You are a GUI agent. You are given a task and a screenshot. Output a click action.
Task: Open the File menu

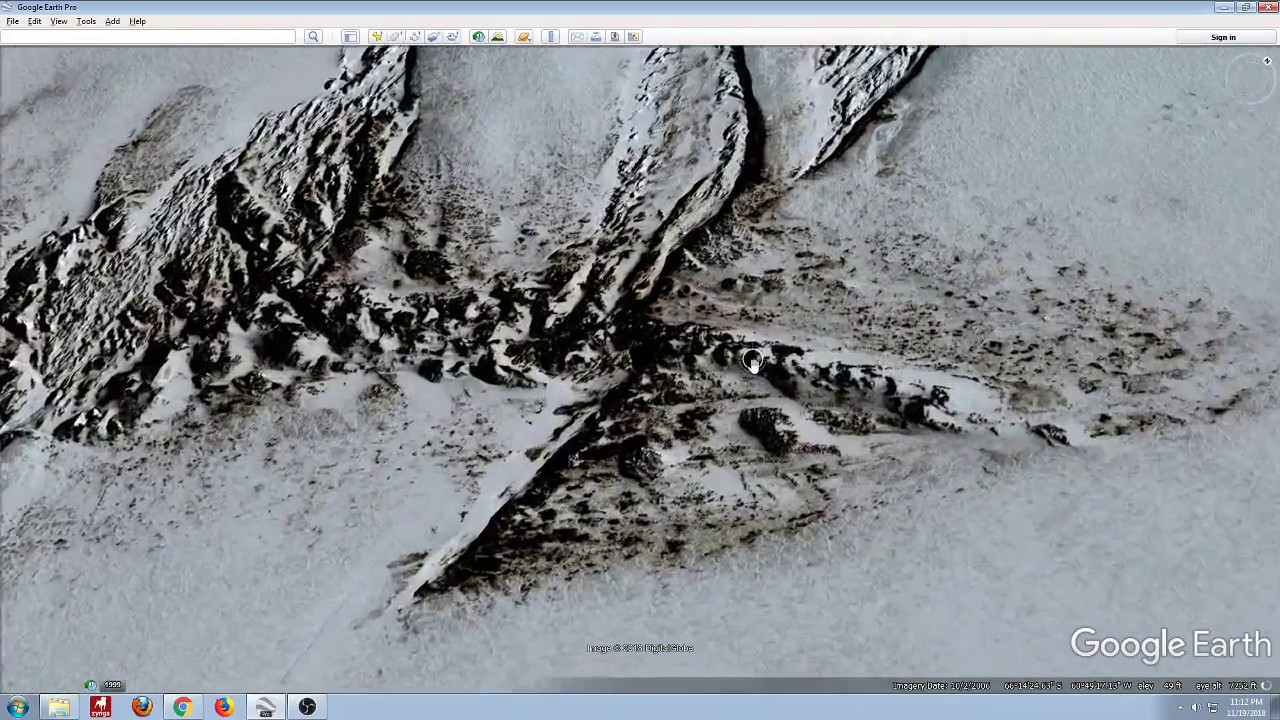13,21
